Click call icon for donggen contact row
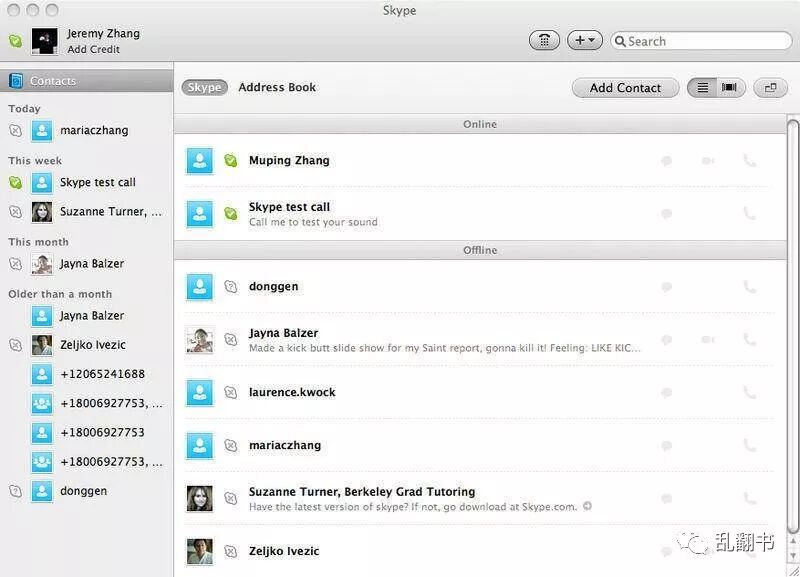800x577 pixels. pyautogui.click(x=749, y=287)
